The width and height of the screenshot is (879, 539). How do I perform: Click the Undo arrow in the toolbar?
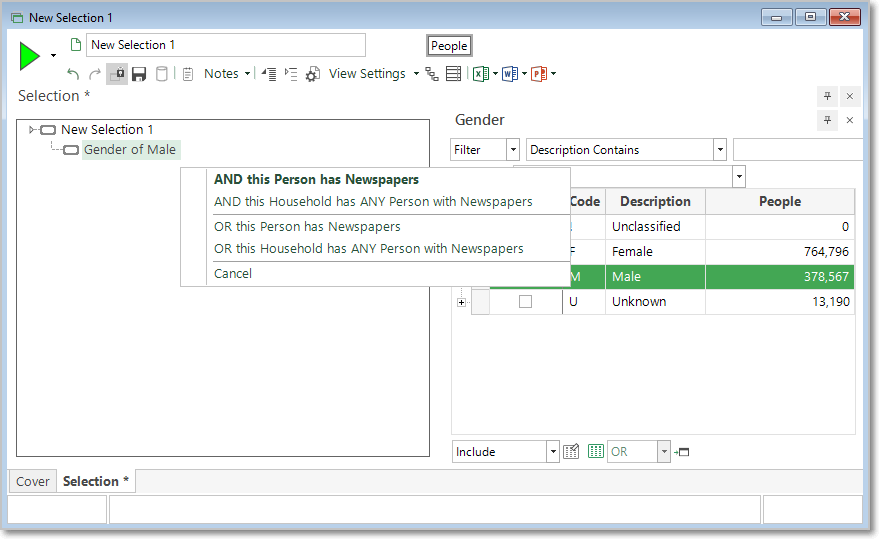[x=73, y=74]
